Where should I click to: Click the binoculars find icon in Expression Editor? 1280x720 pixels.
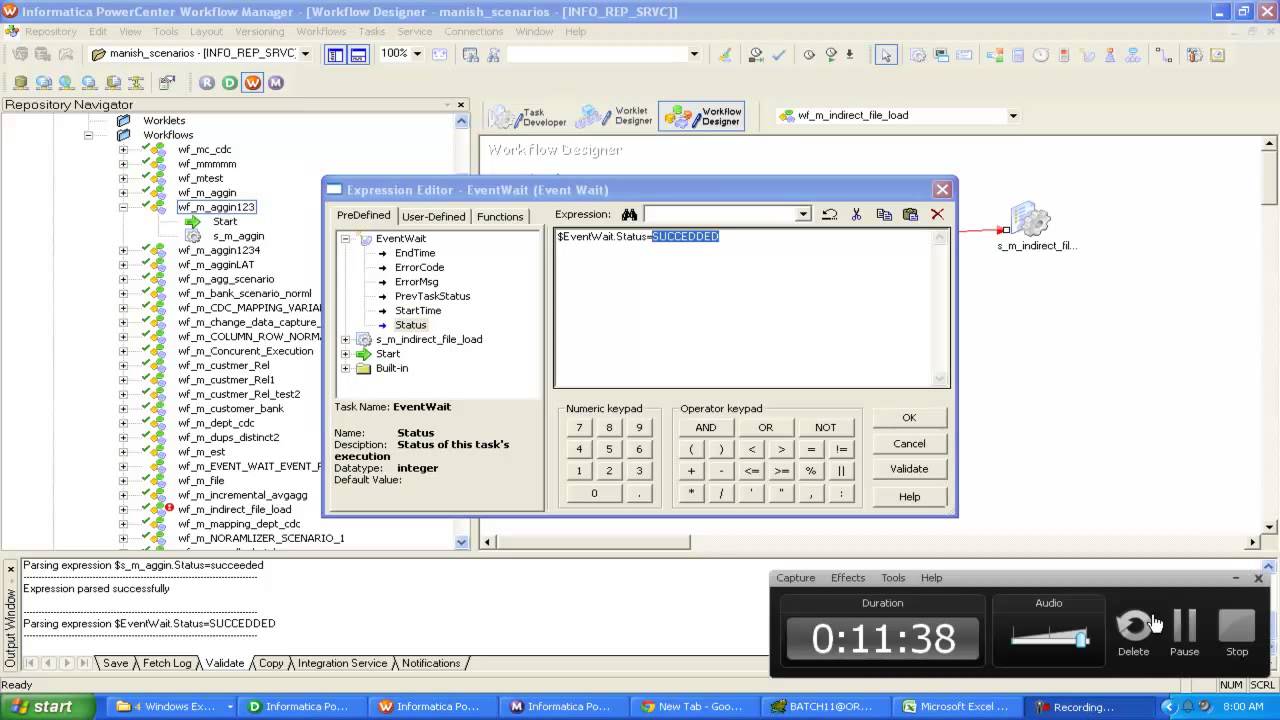point(629,214)
